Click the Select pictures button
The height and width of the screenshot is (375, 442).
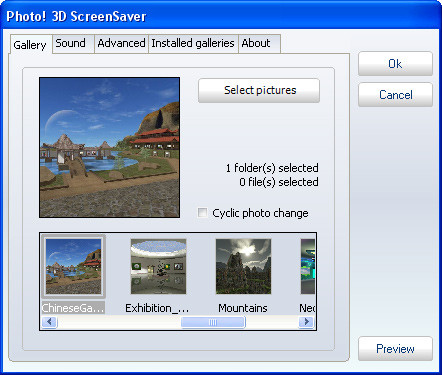point(259,90)
